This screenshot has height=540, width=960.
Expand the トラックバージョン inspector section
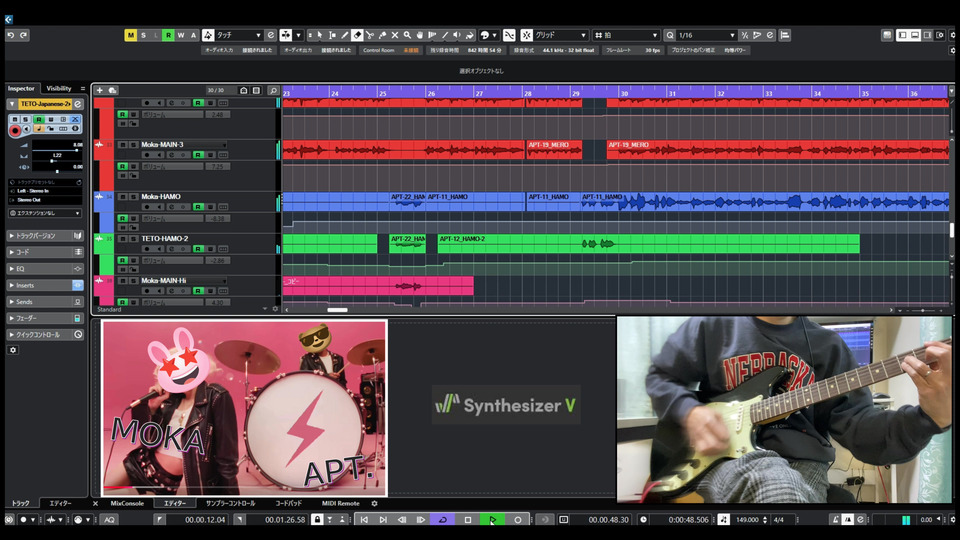(x=45, y=236)
